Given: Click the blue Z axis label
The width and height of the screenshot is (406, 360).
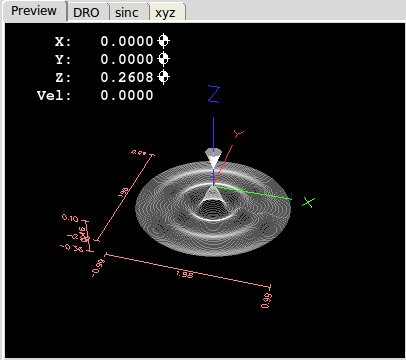Looking at the screenshot, I should click(x=214, y=94).
